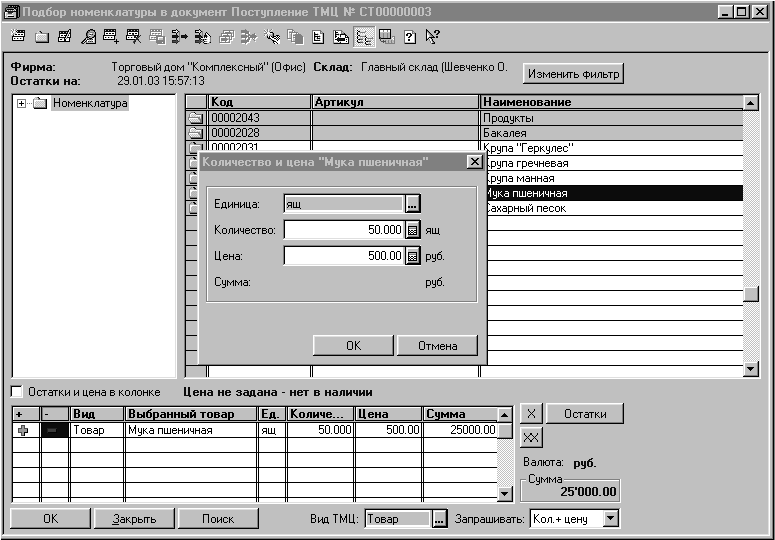The width and height of the screenshot is (775, 540).
Task: Click the arrows-with-hand toolbar icon
Action: click(x=203, y=37)
